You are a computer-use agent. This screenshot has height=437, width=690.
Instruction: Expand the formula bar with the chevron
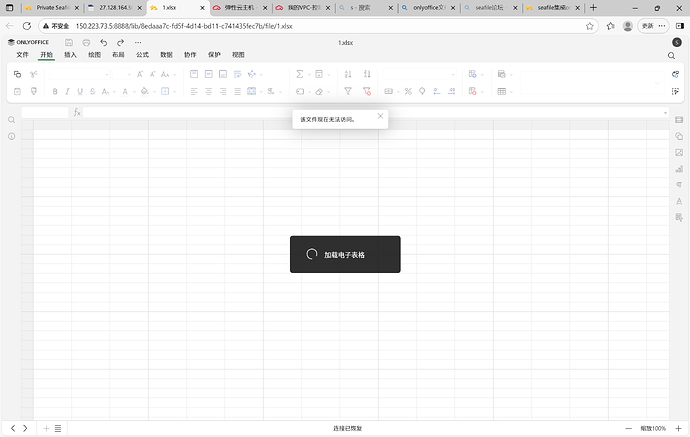pos(665,112)
